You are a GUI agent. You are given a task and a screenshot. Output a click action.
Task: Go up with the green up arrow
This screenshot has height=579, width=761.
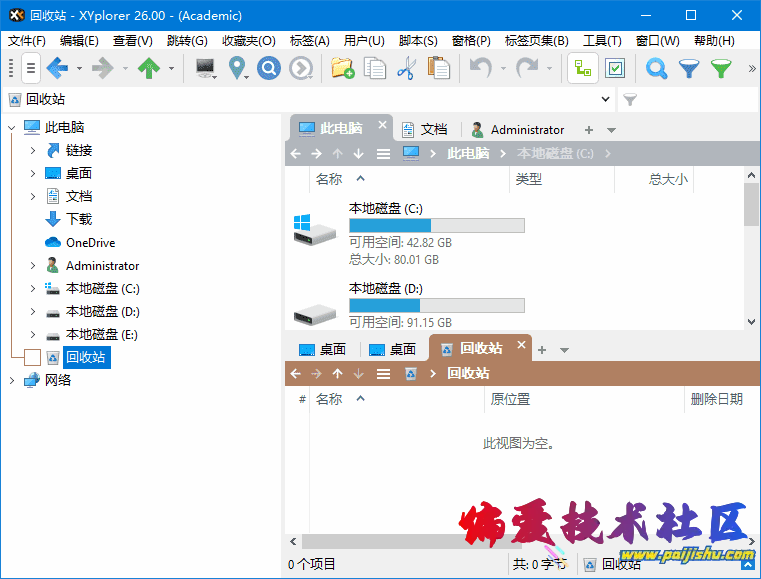point(149,68)
